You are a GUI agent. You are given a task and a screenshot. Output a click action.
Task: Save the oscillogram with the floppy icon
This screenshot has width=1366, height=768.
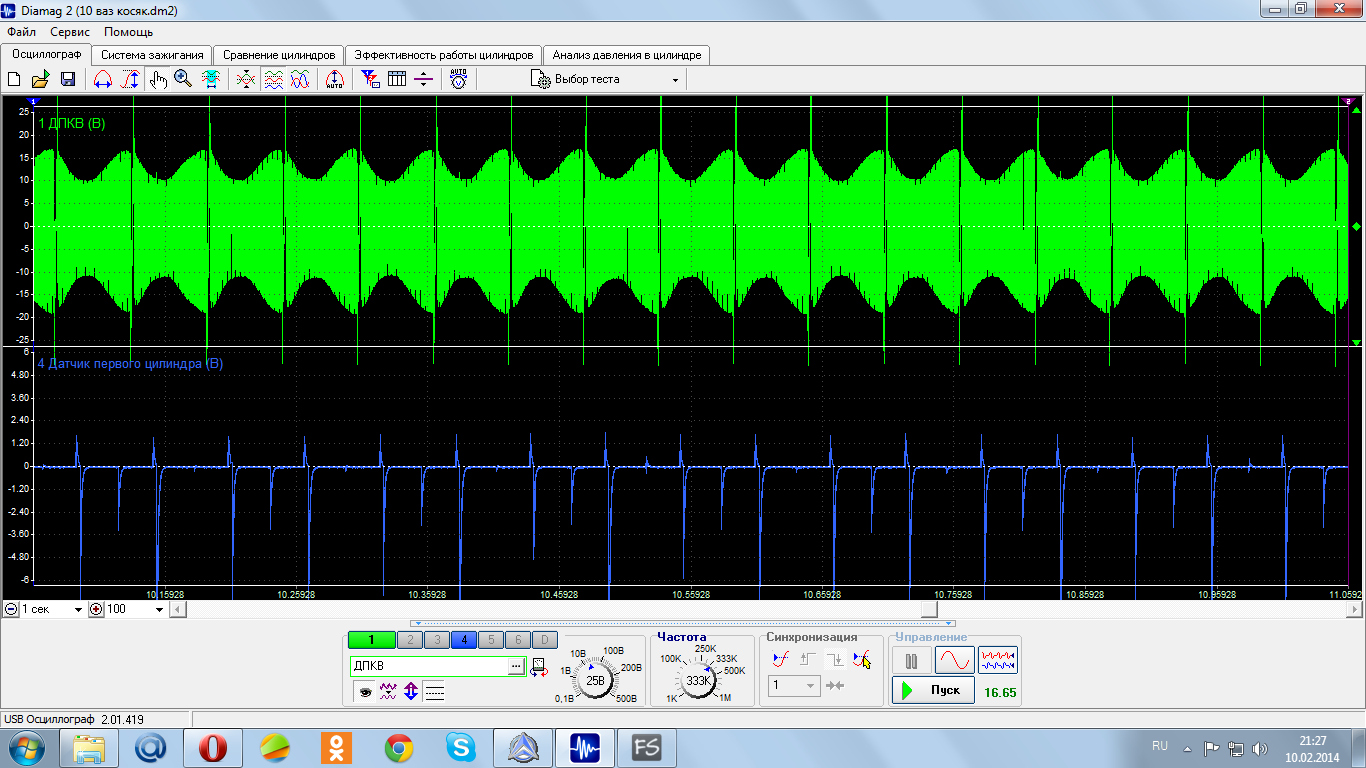pyautogui.click(x=68, y=80)
